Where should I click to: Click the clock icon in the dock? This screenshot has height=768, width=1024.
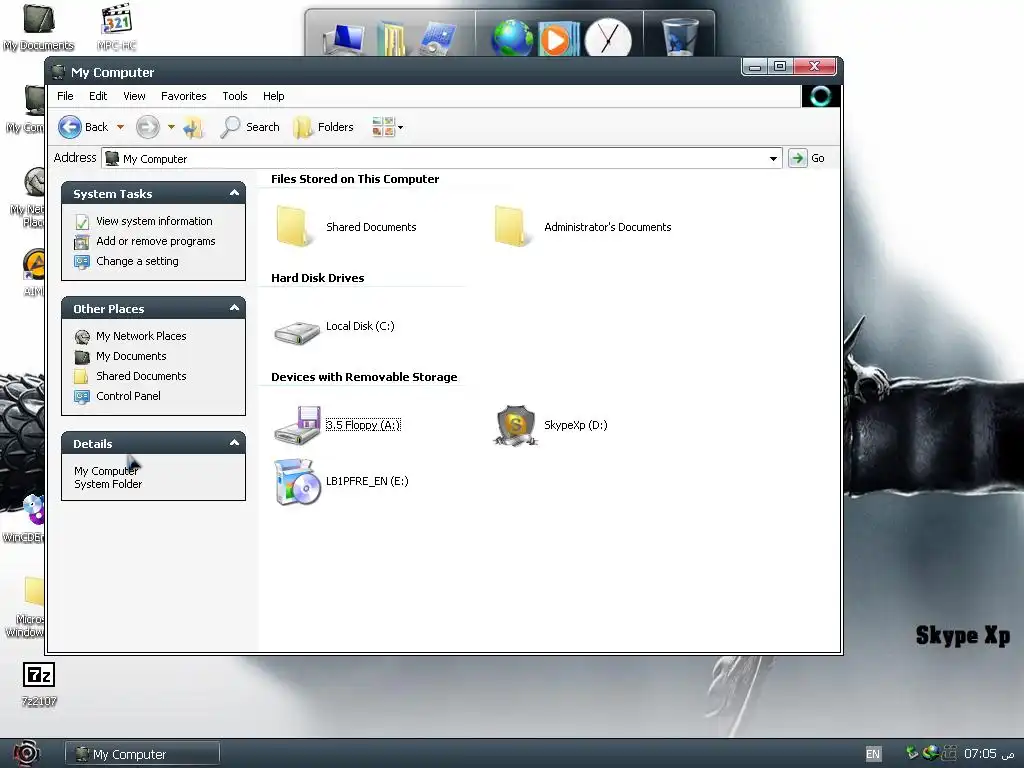click(x=607, y=38)
